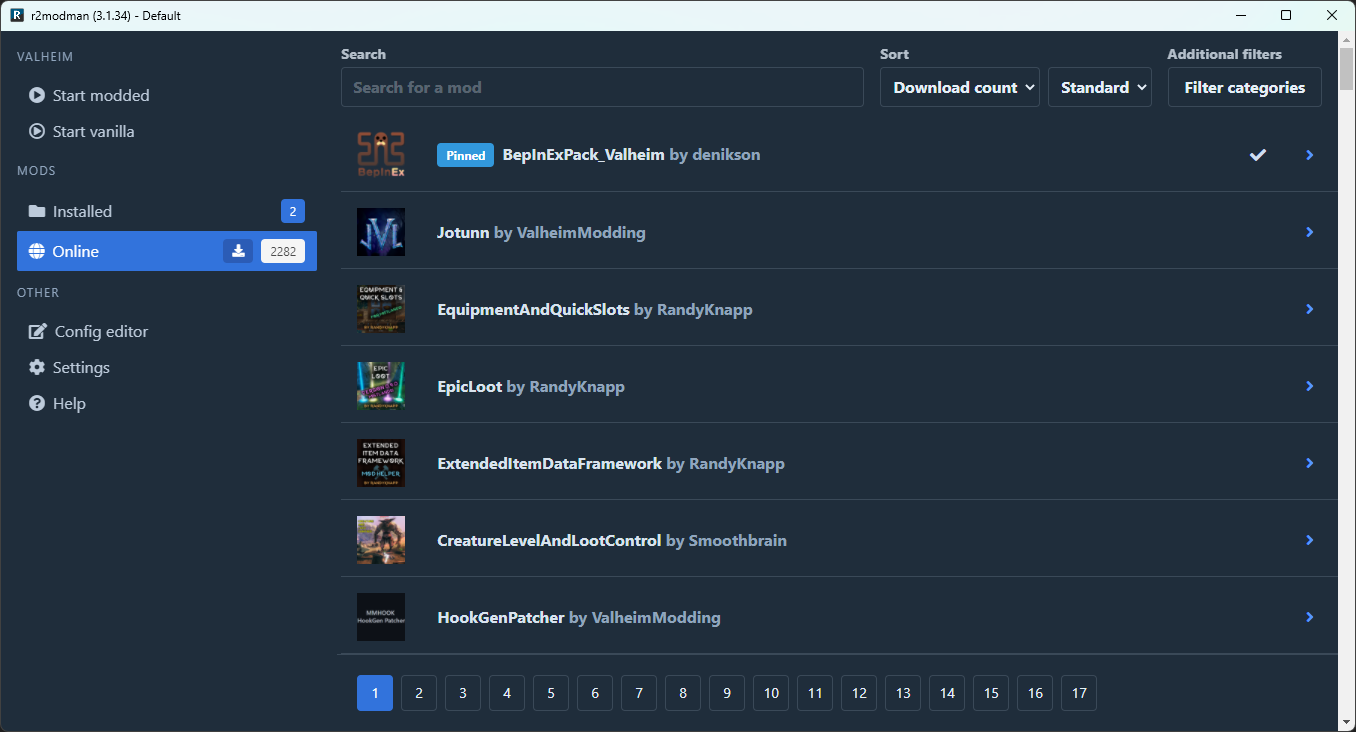
Task: Go to page 1
Action: [375, 693]
